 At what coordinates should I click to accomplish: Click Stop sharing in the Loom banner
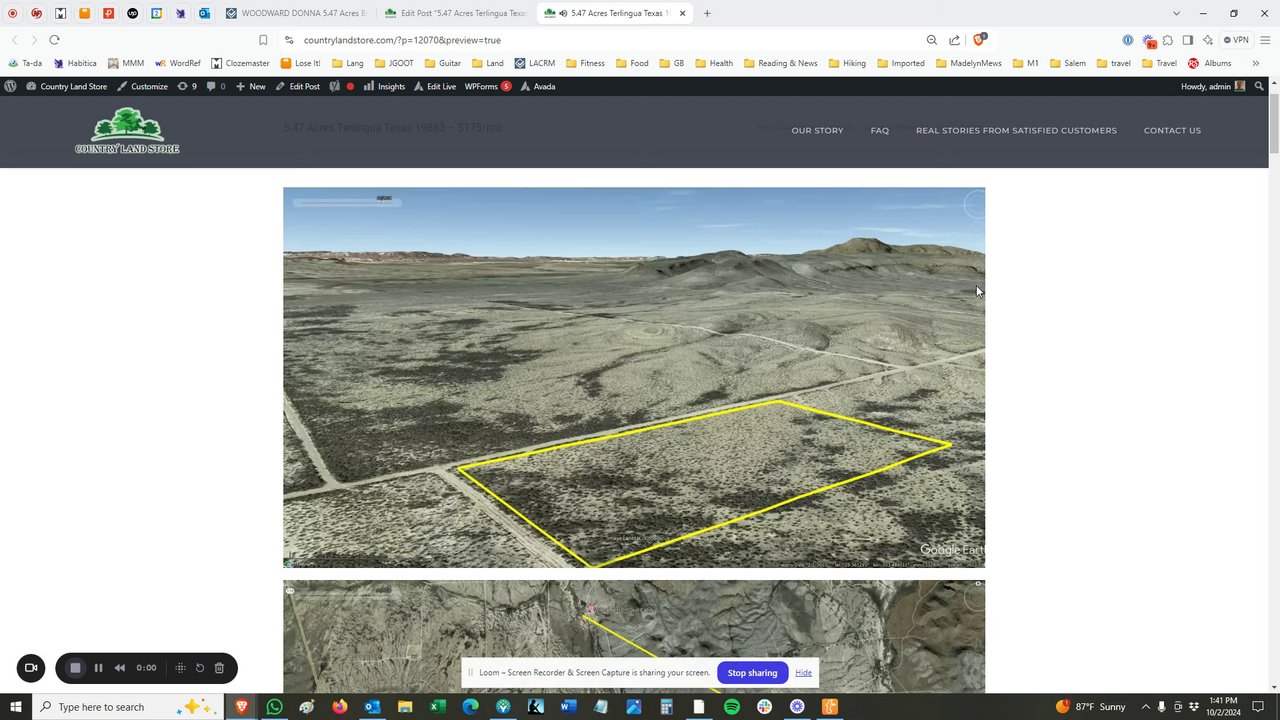tap(752, 673)
